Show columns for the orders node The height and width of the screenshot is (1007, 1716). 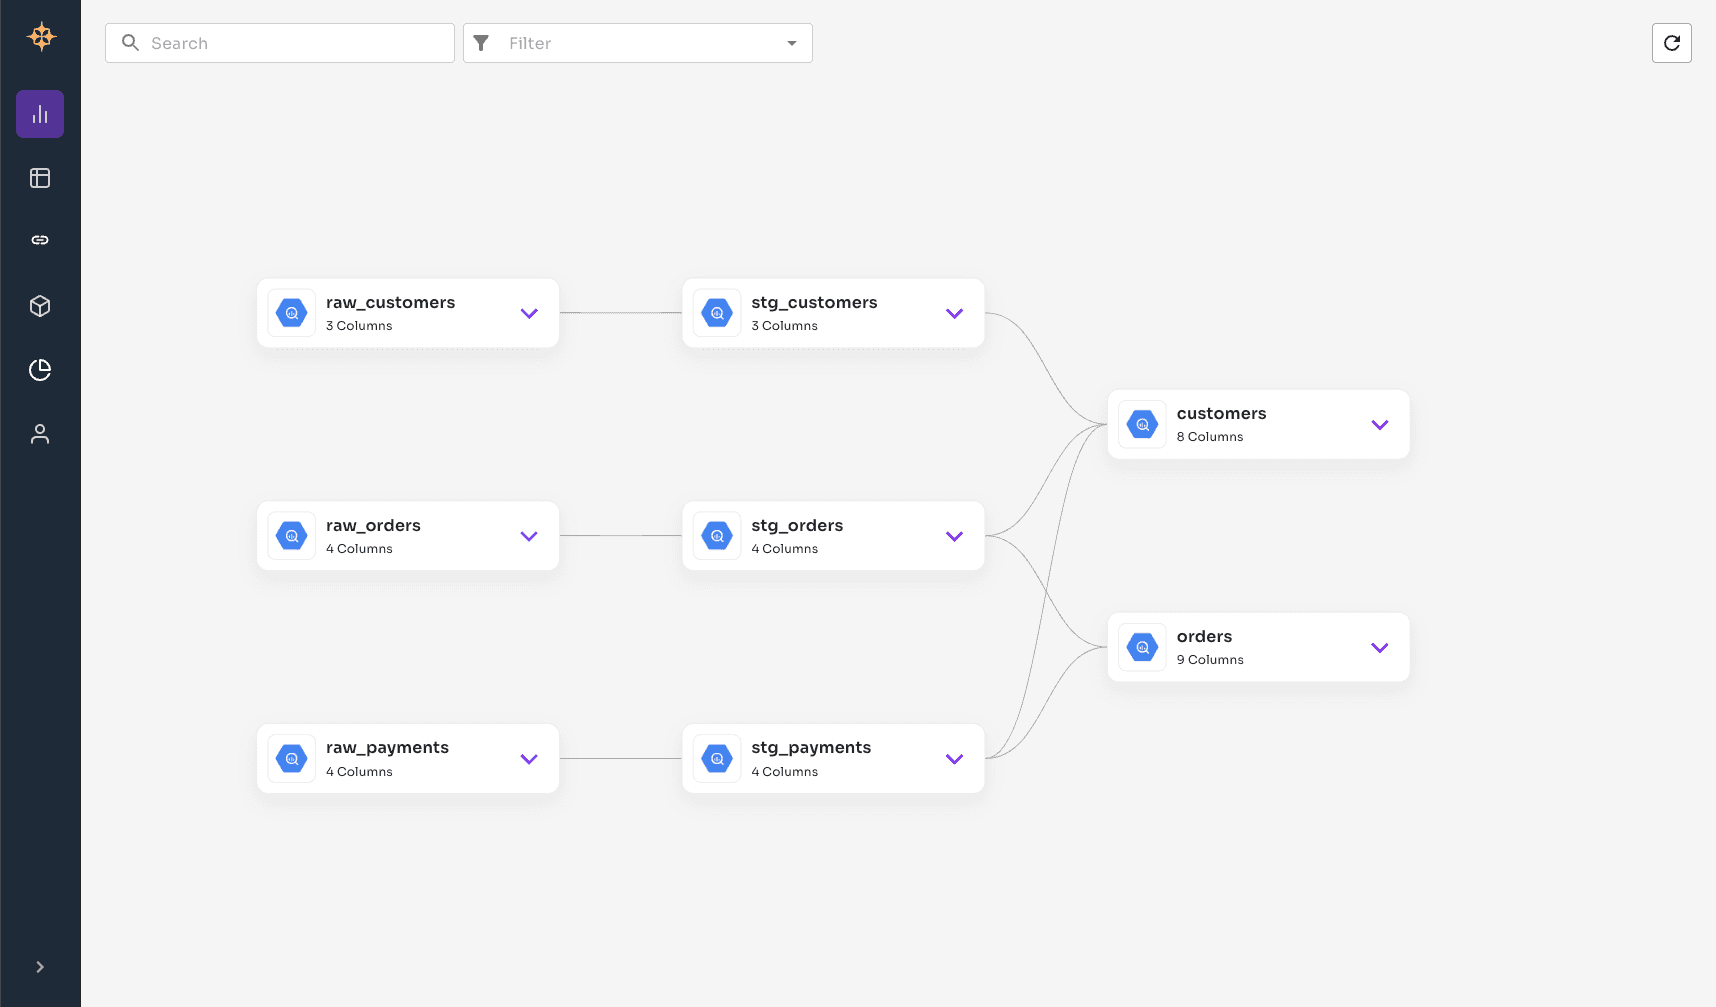pos(1379,648)
